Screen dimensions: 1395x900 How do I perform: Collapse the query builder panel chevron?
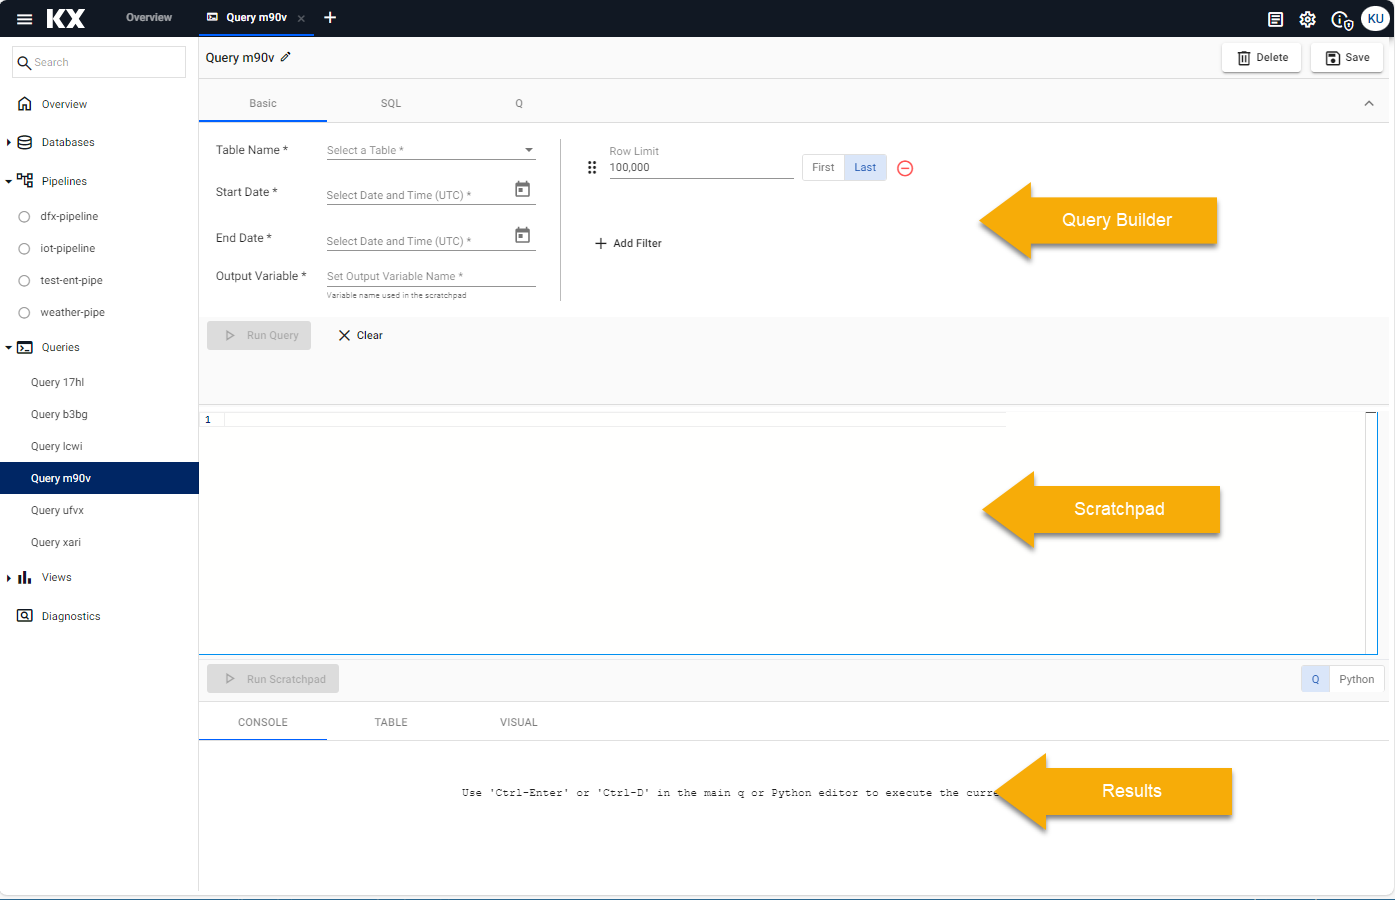(1369, 103)
